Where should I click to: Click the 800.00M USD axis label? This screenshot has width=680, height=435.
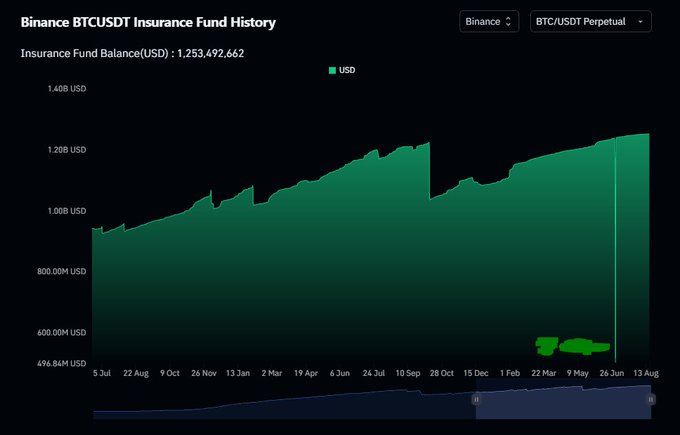point(62,271)
